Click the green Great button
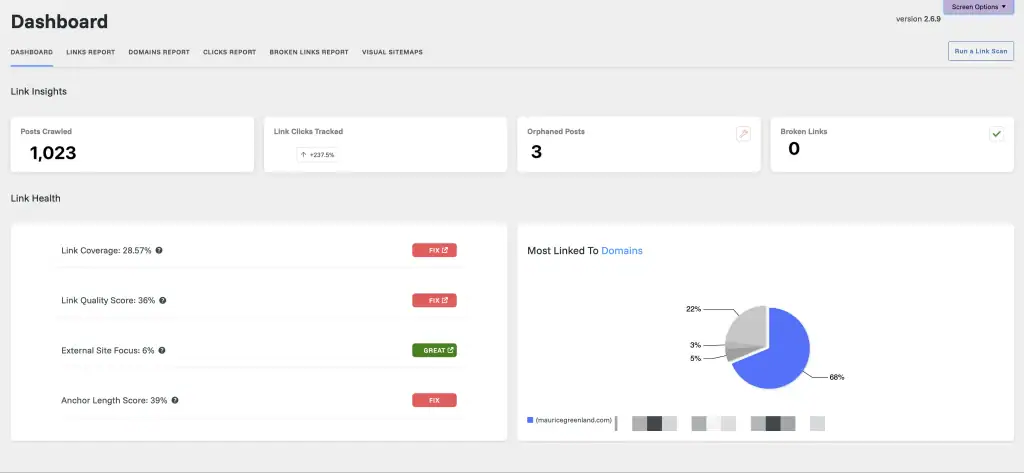This screenshot has width=1024, height=473. pyautogui.click(x=434, y=350)
